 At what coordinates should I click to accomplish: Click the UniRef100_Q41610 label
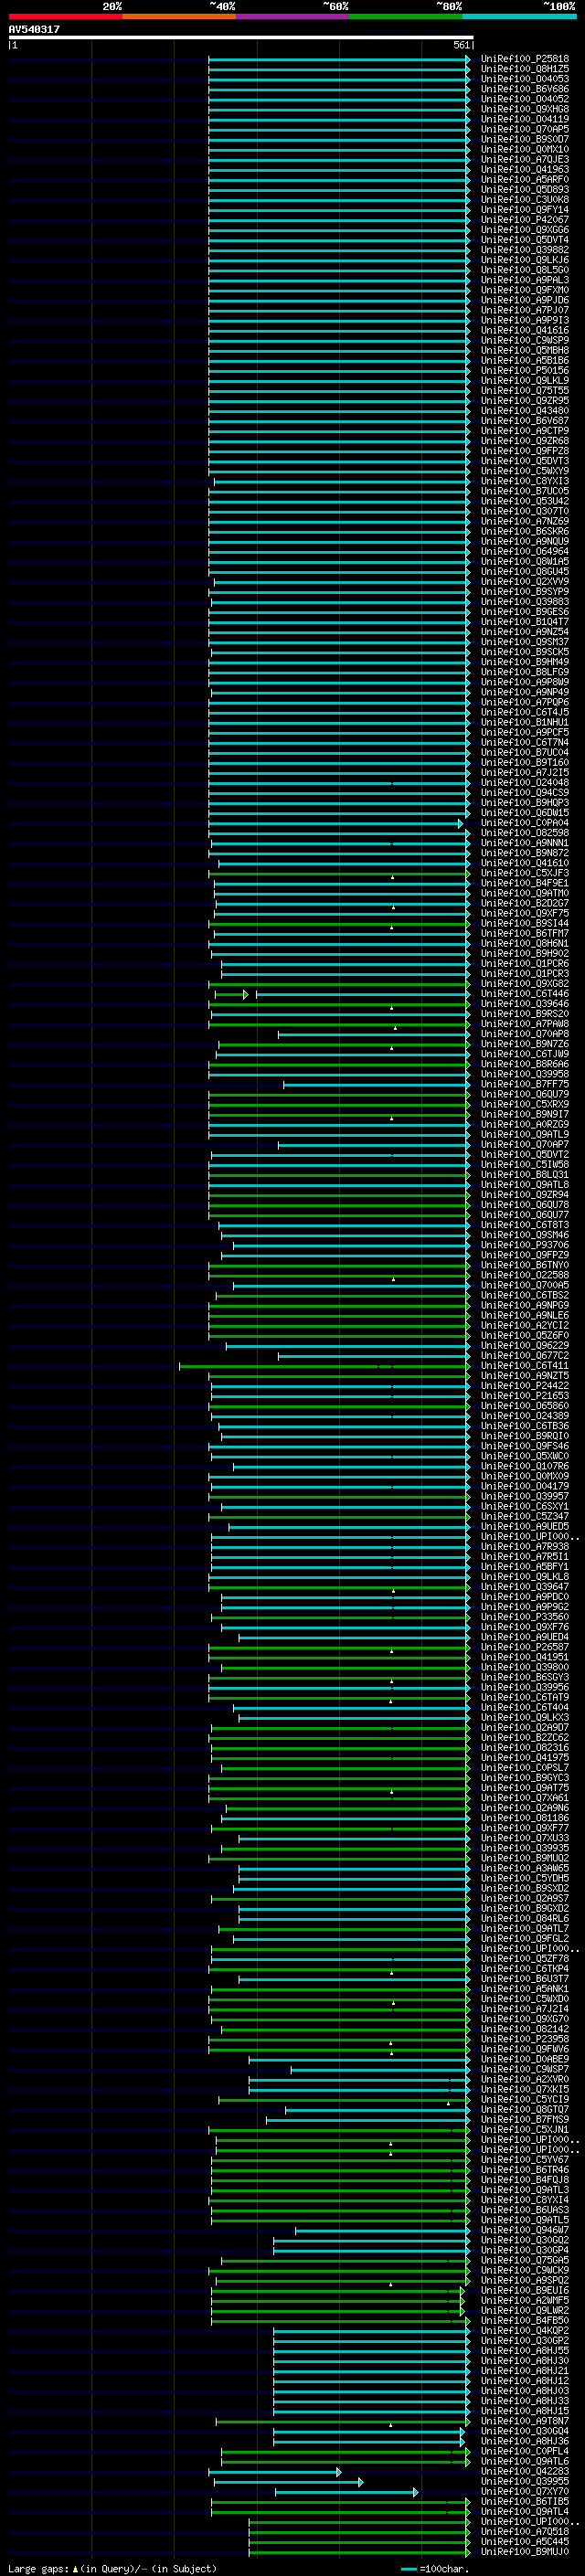point(525,863)
